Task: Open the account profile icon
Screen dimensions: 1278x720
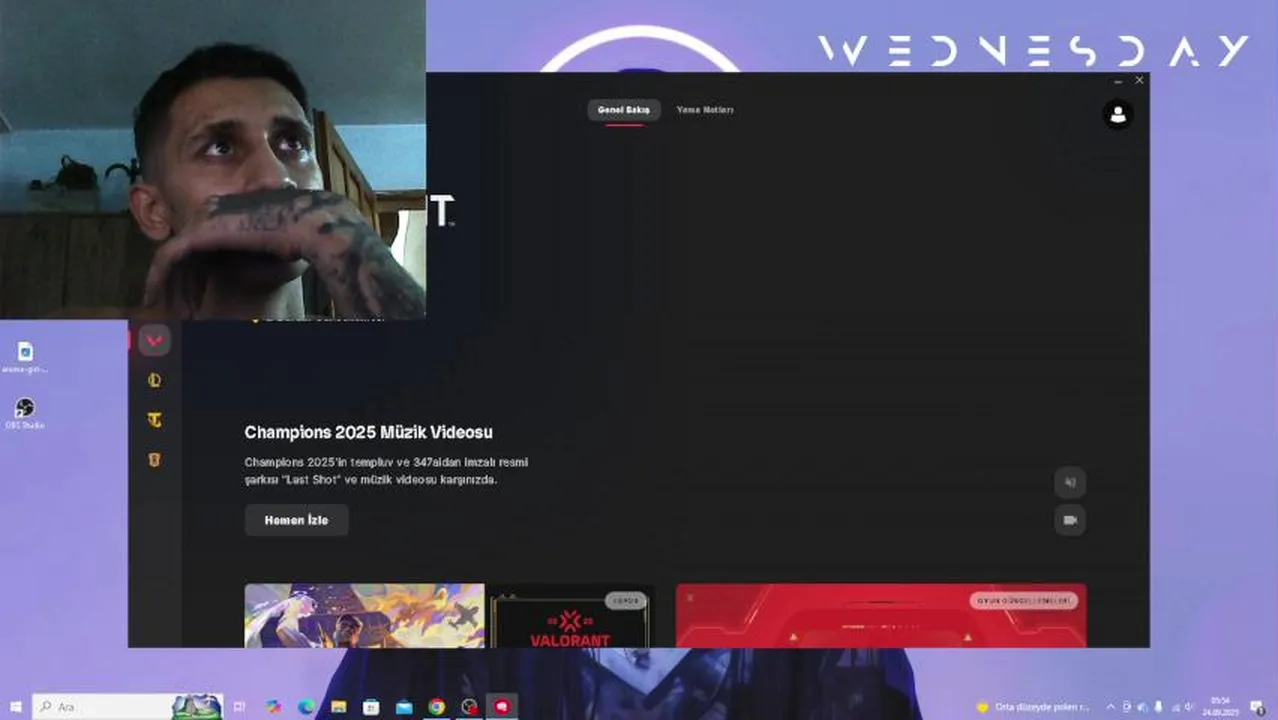Action: pyautogui.click(x=1118, y=114)
